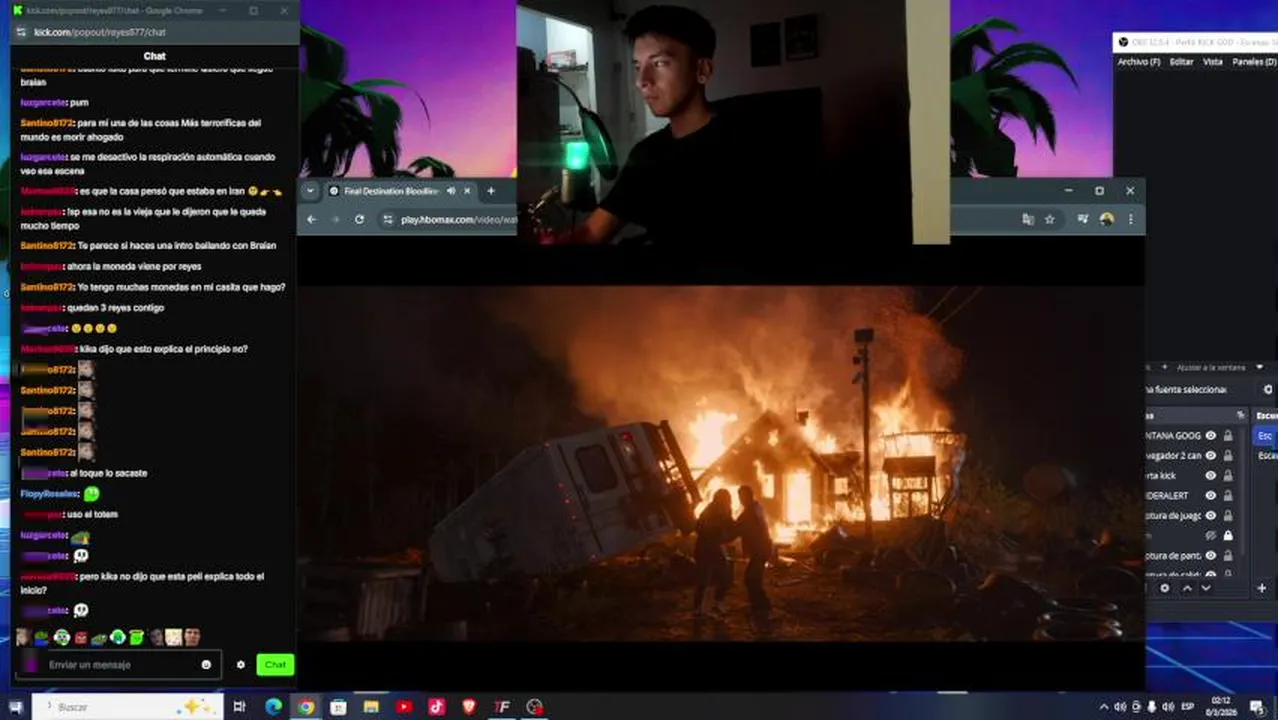Open notification center icon
The image size is (1278, 720).
click(1259, 707)
